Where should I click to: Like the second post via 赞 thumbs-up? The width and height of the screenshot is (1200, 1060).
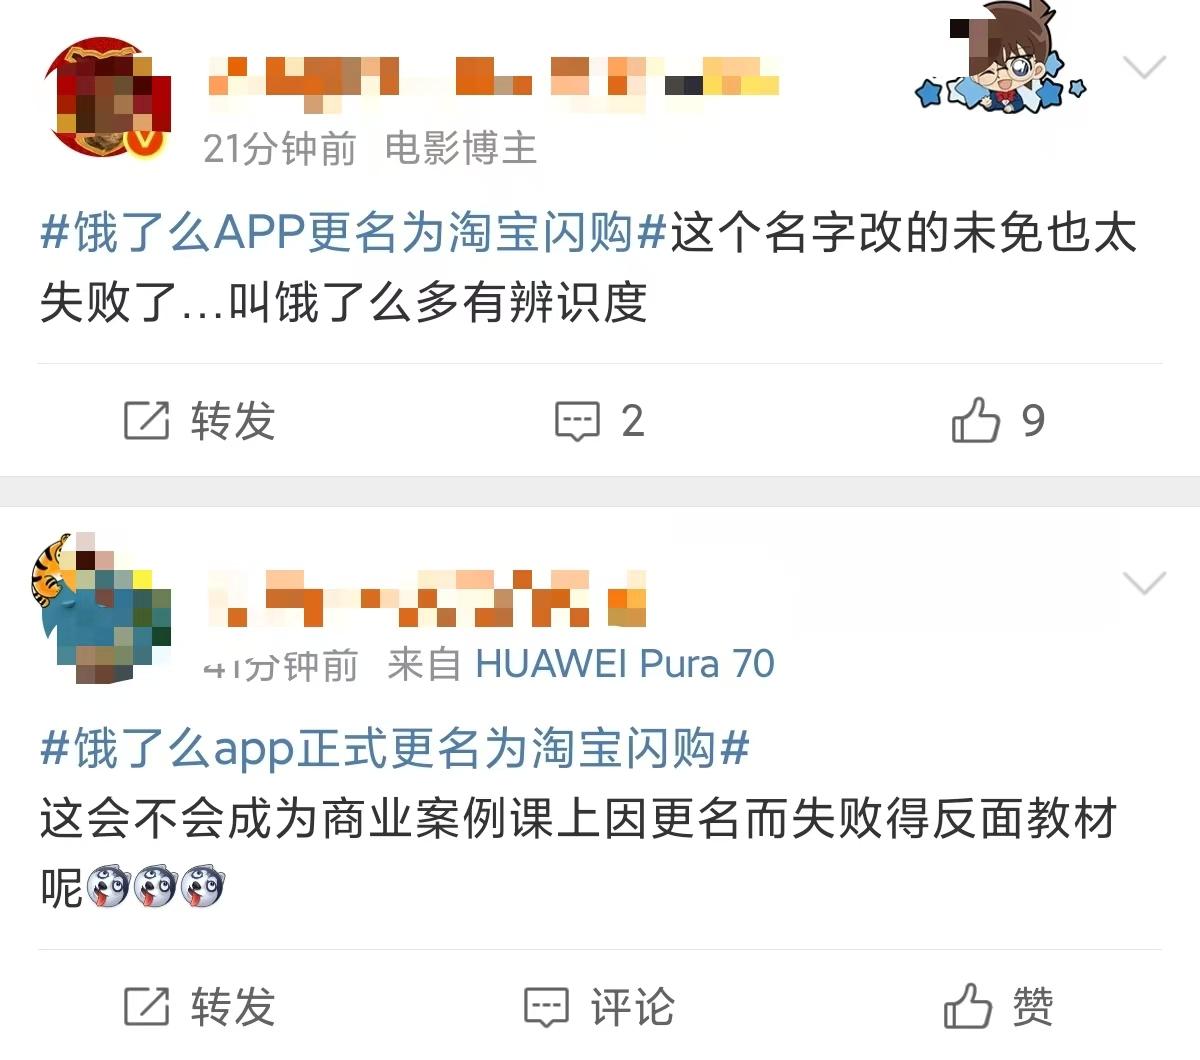(x=969, y=1006)
